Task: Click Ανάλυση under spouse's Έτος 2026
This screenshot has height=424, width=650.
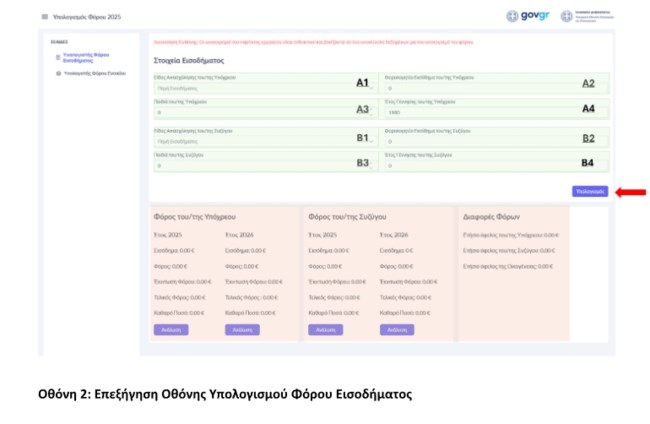Action: [396, 329]
